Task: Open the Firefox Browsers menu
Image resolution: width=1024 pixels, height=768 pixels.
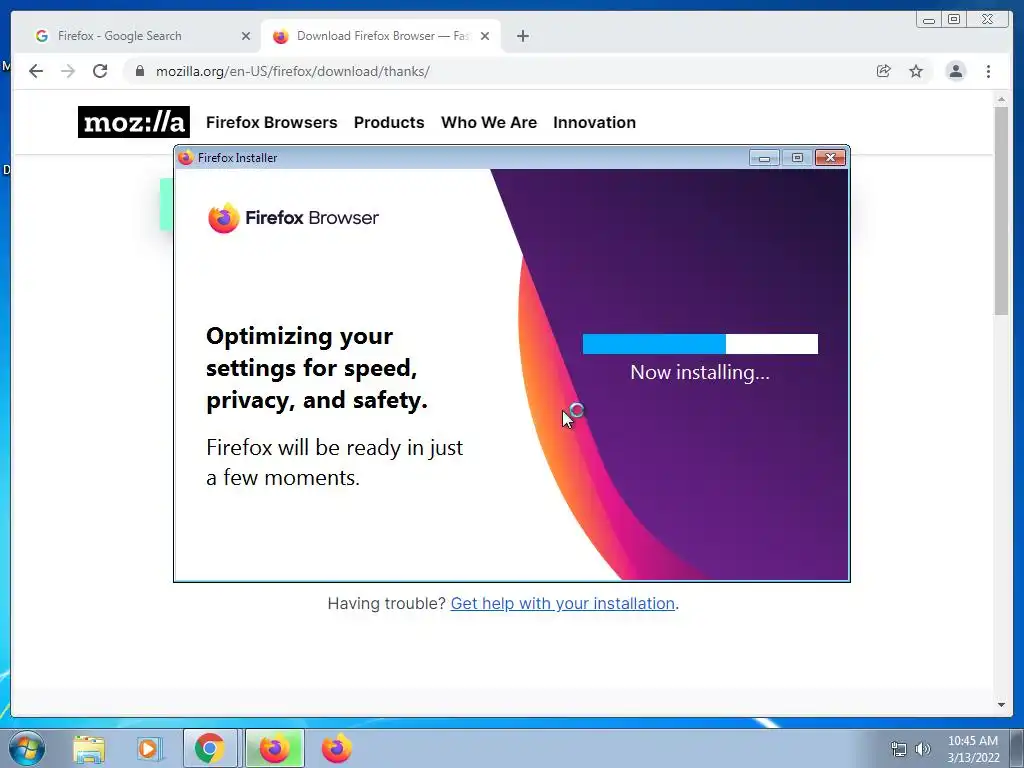Action: point(272,122)
